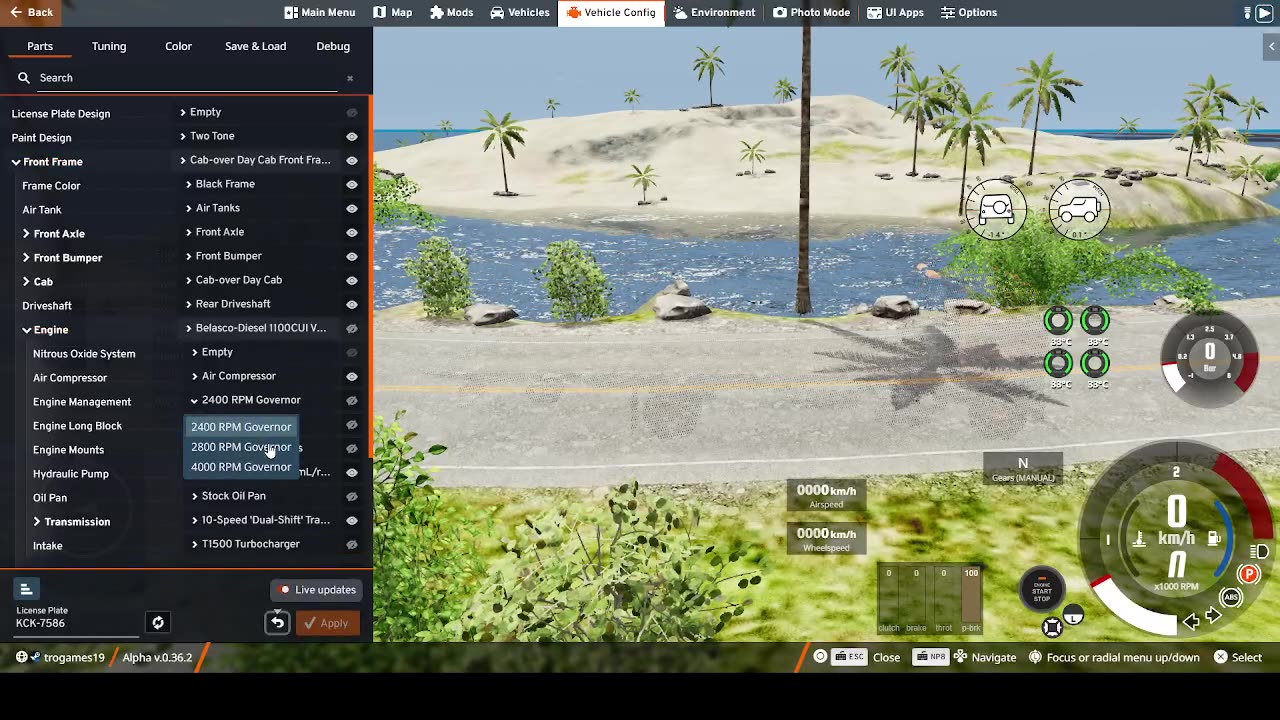Toggle visibility eye for Air Compressor row

click(x=352, y=376)
